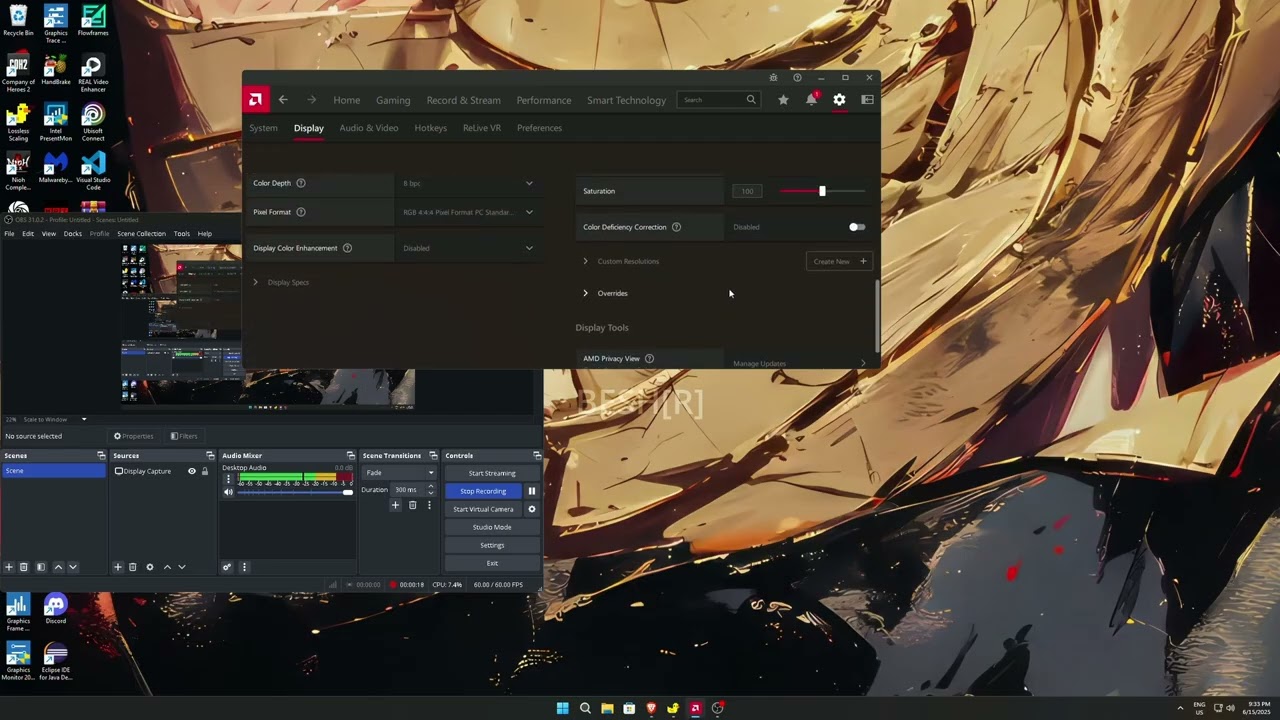The width and height of the screenshot is (1280, 720).
Task: Remove transition with Scene Transitions trash icon
Action: [412, 505]
